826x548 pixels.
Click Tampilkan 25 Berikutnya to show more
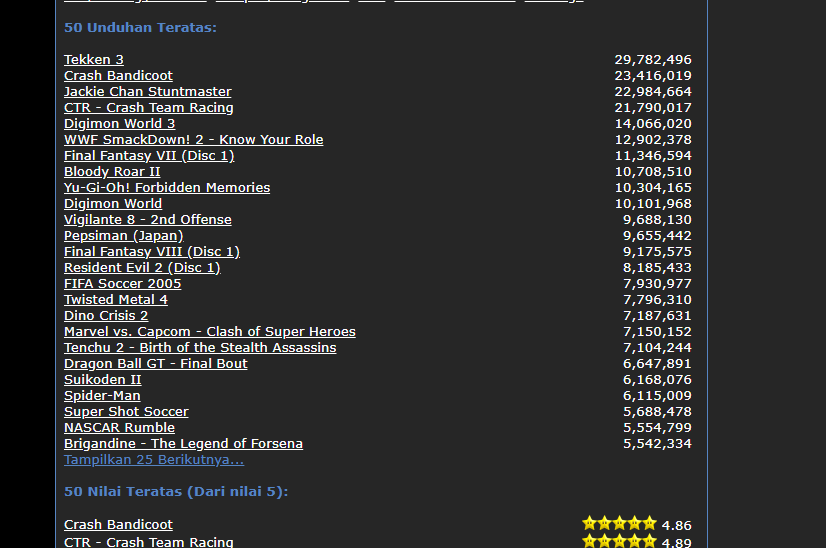(154, 459)
